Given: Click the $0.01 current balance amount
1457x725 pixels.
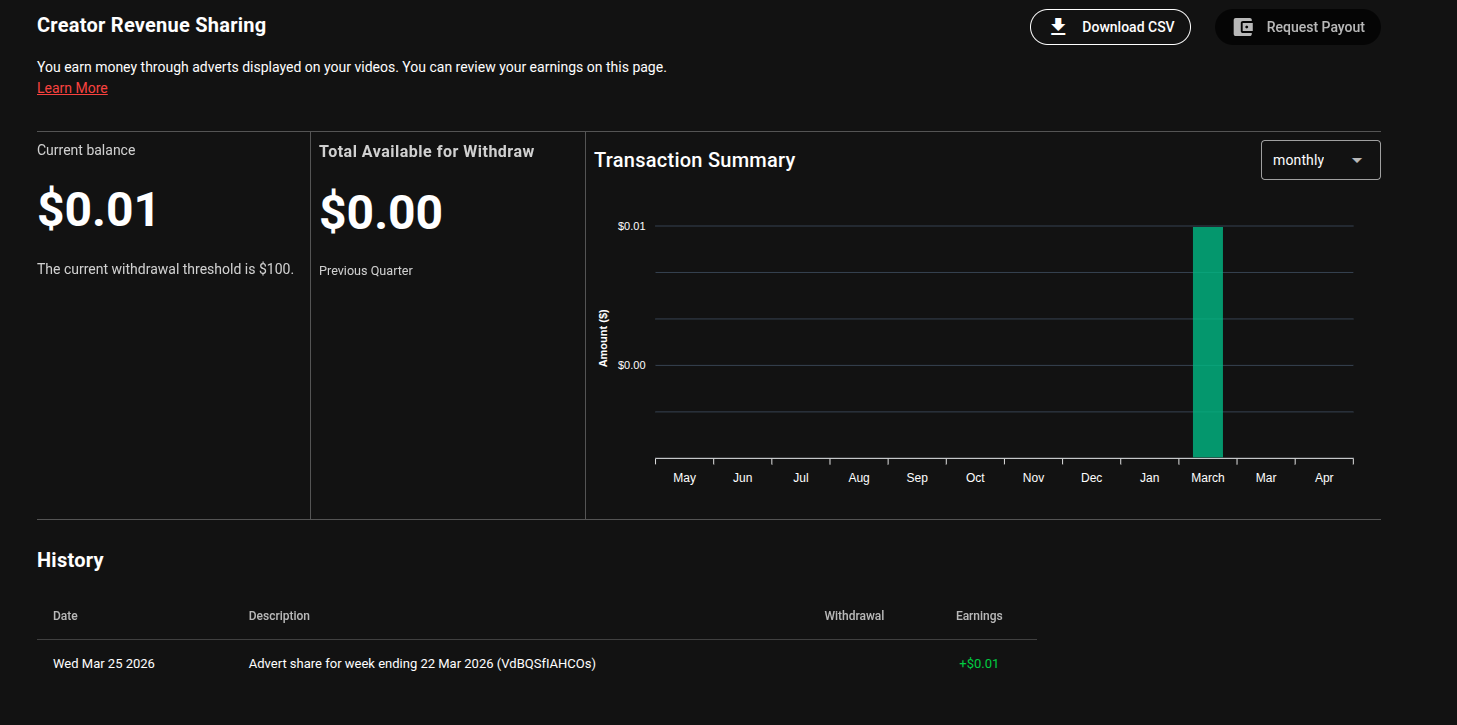Looking at the screenshot, I should click(98, 210).
